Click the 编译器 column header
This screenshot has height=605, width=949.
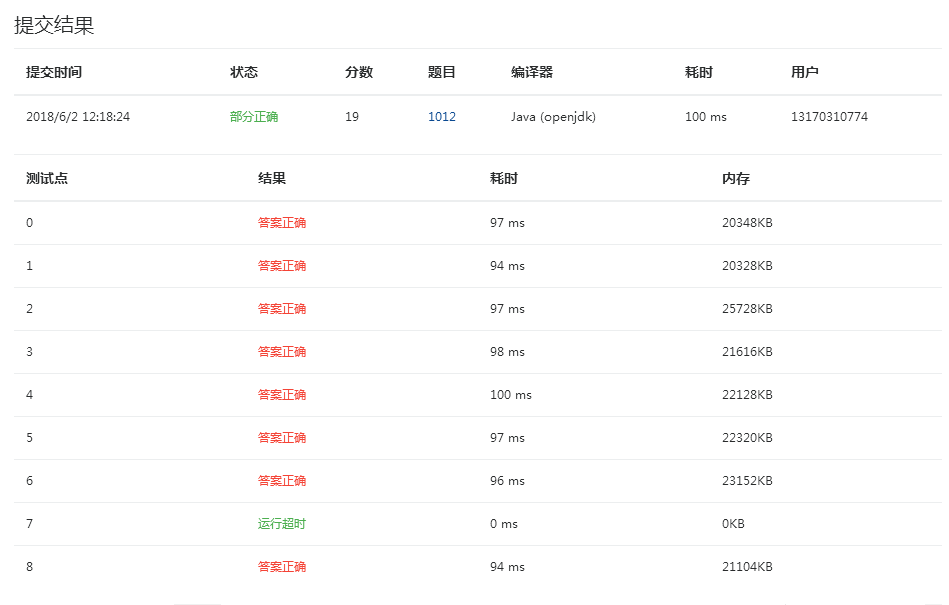[x=532, y=72]
